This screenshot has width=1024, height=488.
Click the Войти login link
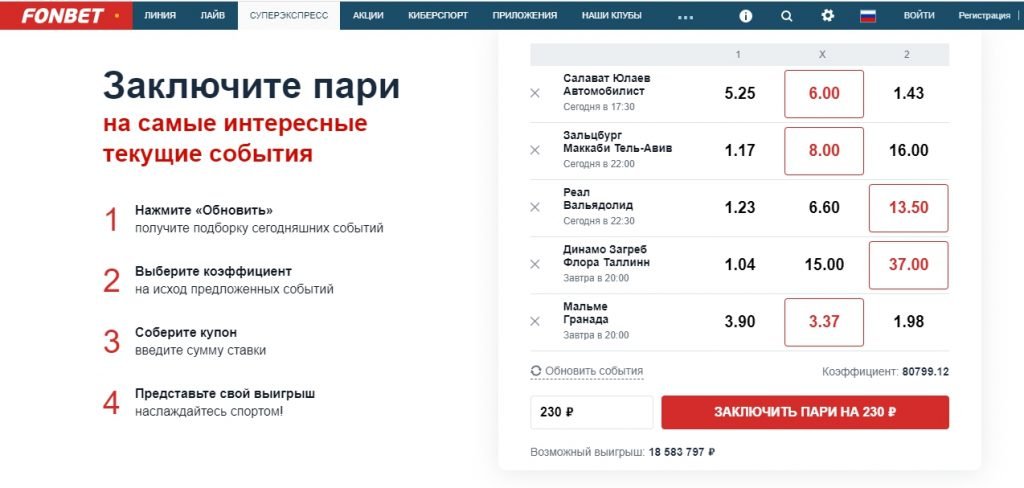click(x=918, y=16)
